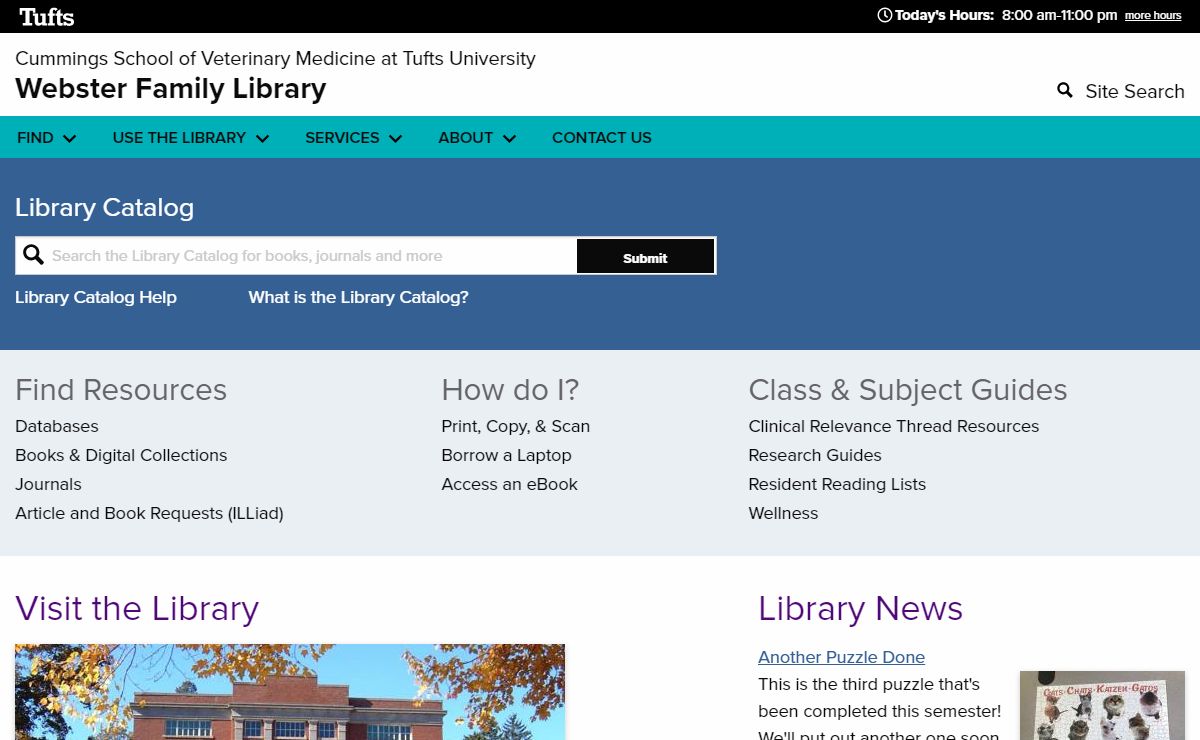Click the How do I? heading

coord(510,389)
